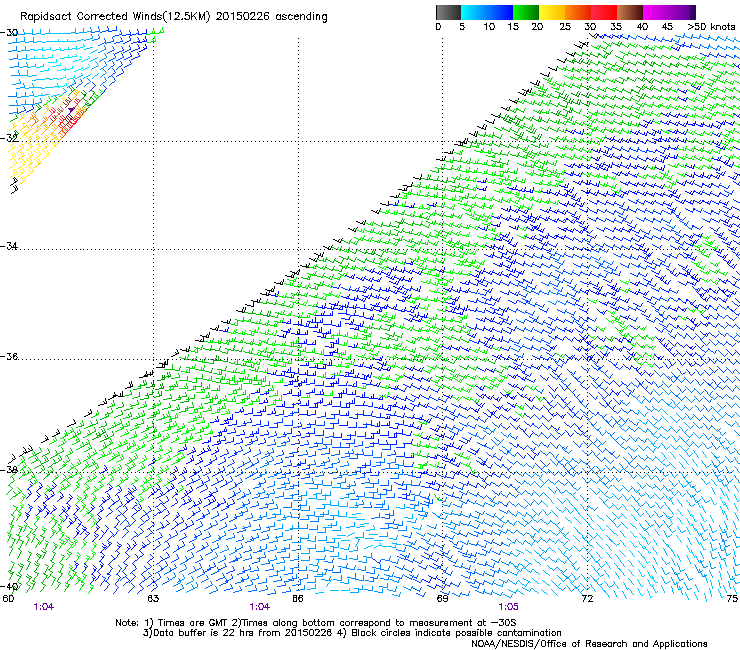The height and width of the screenshot is (650, 740).
Task: Select the blue 10-15 knots legend segment
Action: pyautogui.click(x=500, y=12)
